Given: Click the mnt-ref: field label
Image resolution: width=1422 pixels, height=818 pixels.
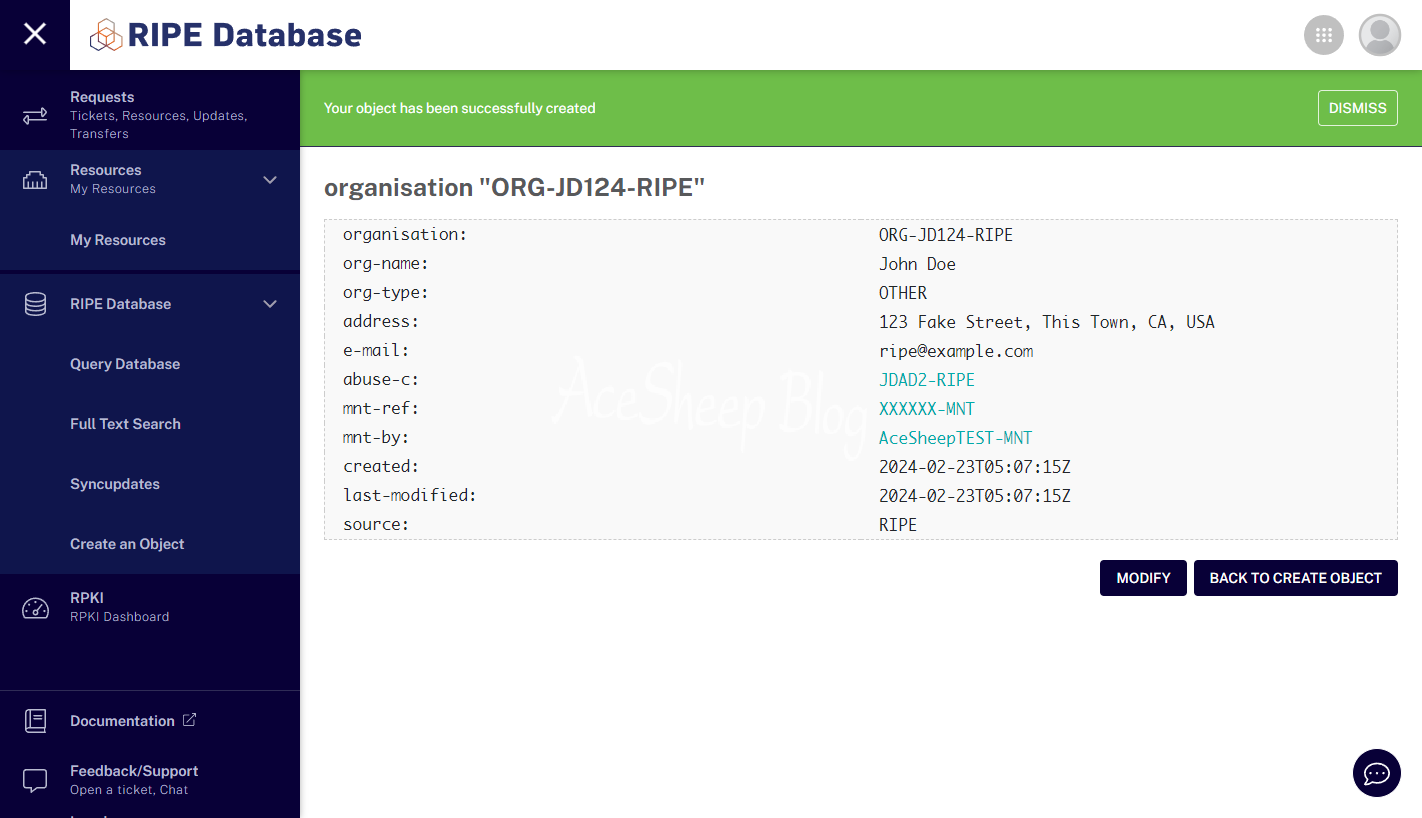Looking at the screenshot, I should (x=381, y=409).
